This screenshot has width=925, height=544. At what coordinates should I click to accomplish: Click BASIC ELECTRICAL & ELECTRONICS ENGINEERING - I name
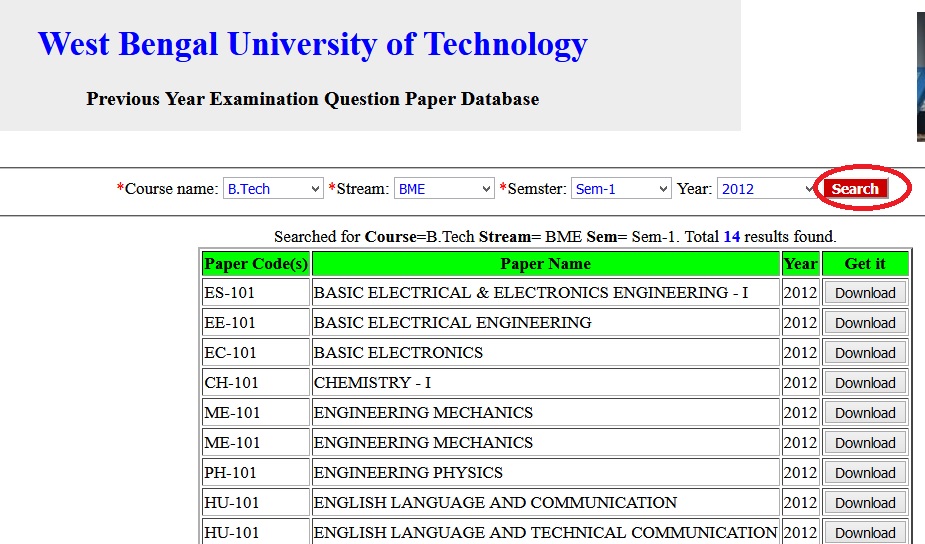coord(531,293)
